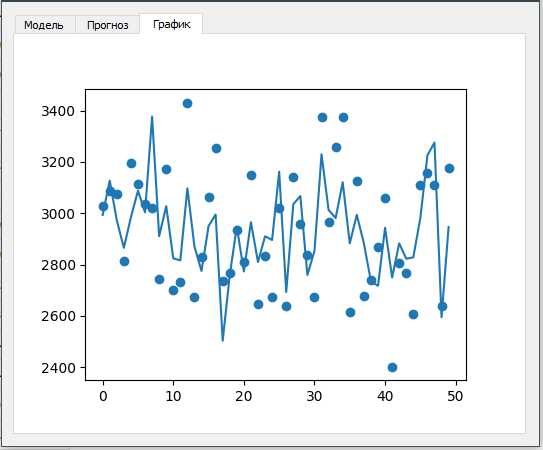Switch to the Модель tab

[x=44, y=25]
